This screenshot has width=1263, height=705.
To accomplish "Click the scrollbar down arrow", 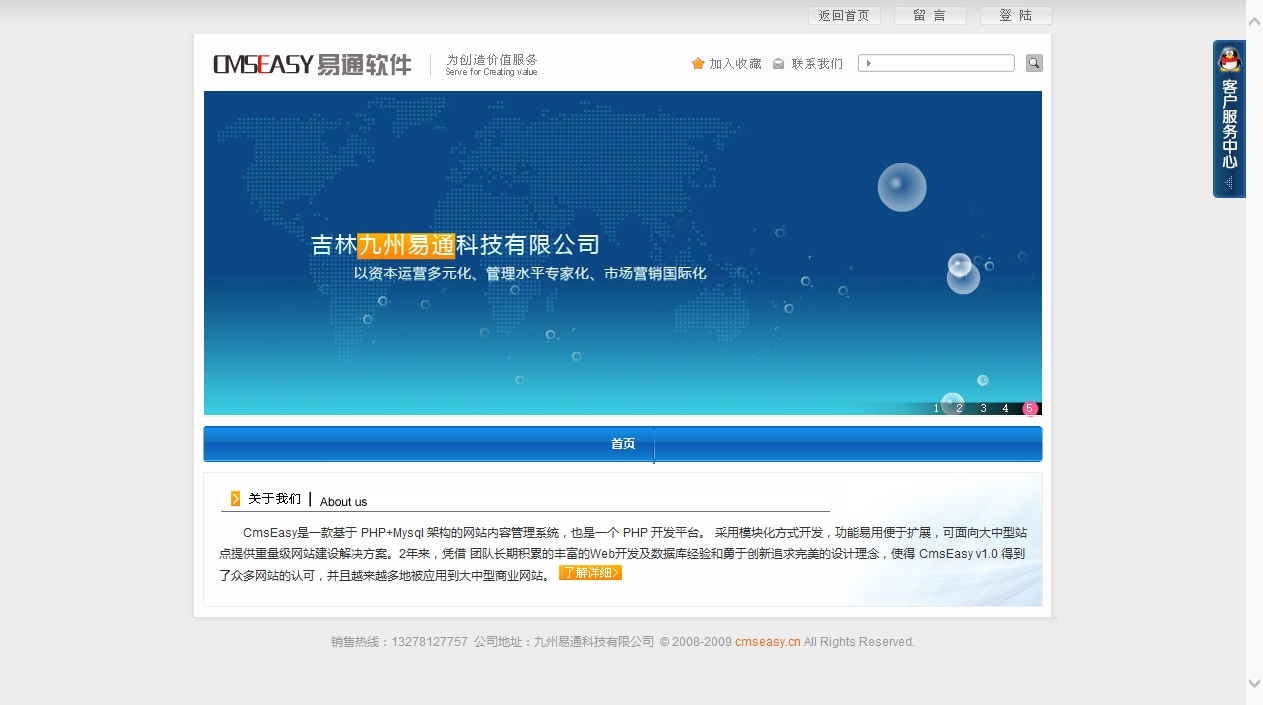I will [x=1254, y=684].
